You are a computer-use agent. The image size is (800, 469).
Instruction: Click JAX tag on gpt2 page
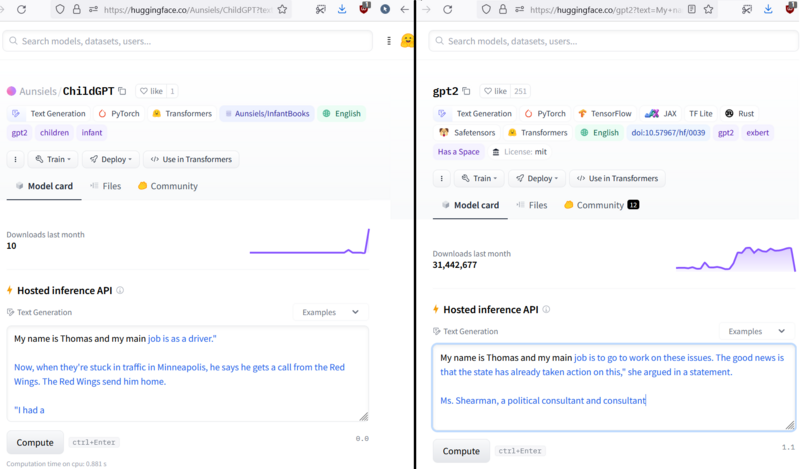pos(661,113)
